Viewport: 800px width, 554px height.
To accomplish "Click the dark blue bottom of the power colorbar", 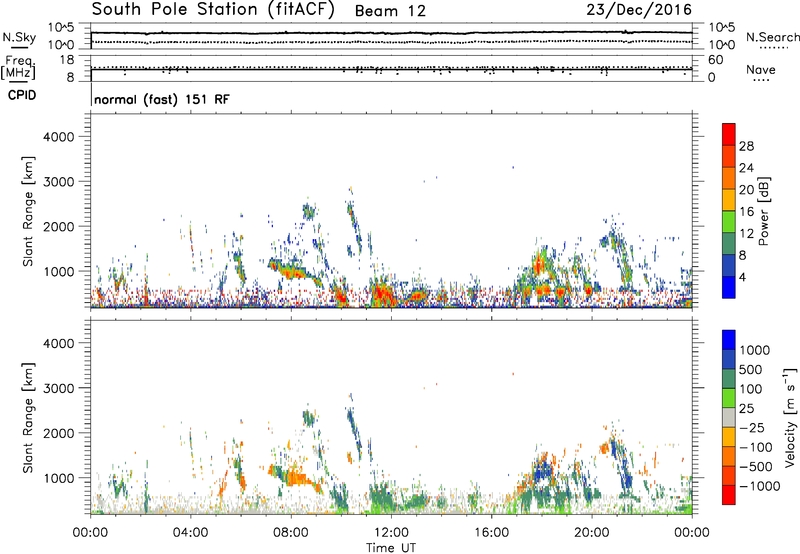I will pos(729,287).
